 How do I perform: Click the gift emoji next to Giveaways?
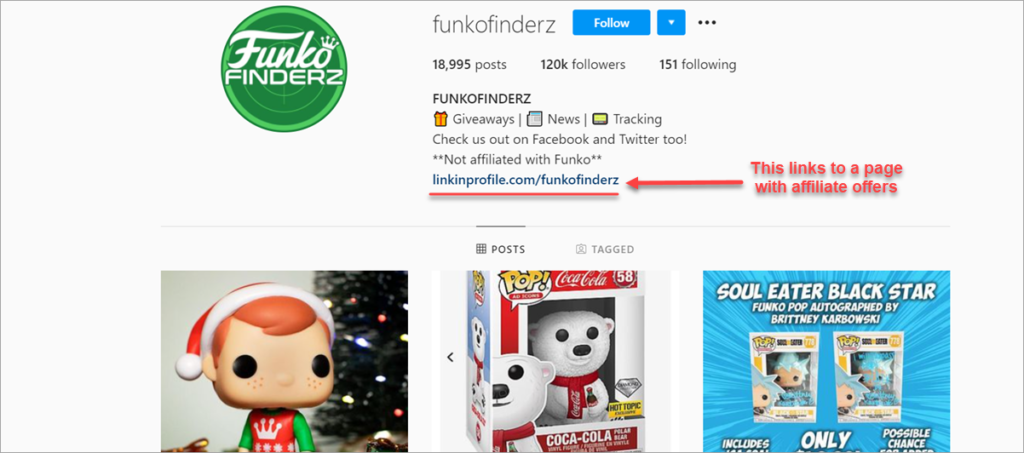click(x=440, y=119)
